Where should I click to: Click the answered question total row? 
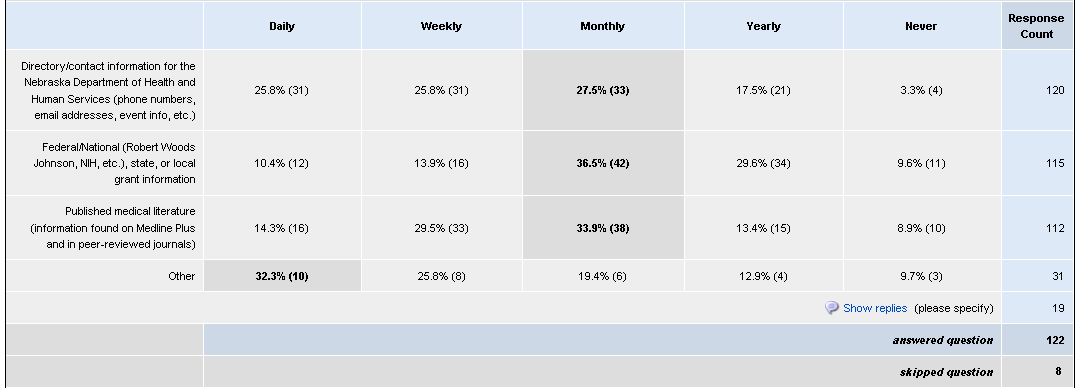538,340
